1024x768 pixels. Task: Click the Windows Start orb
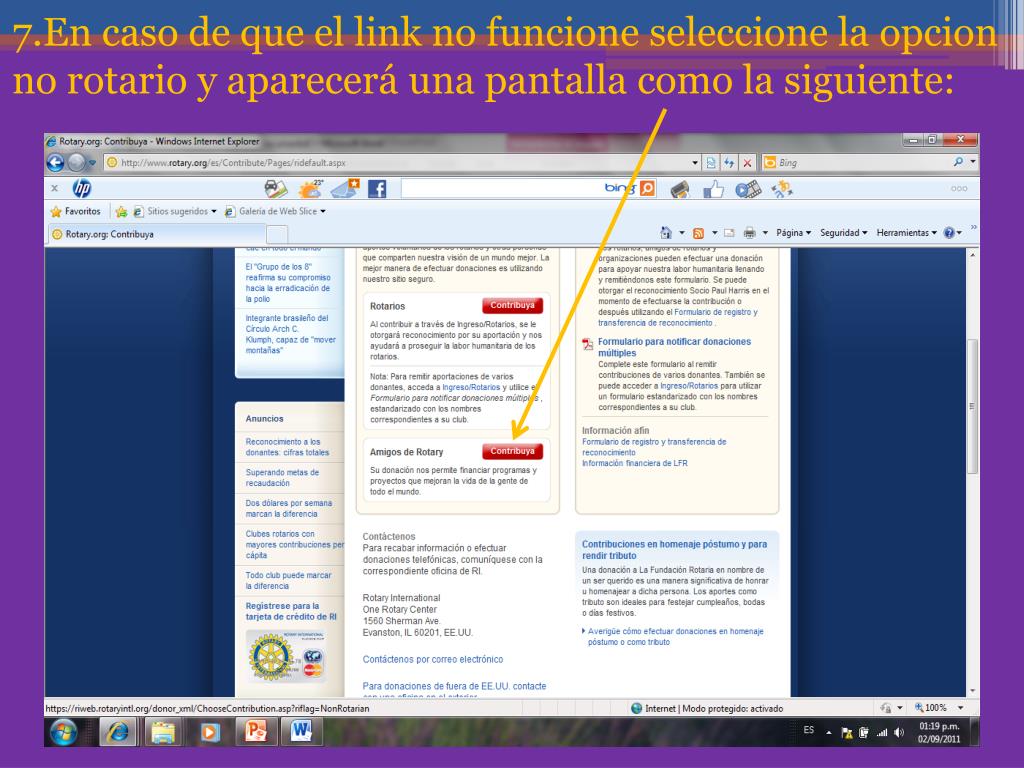coord(63,732)
